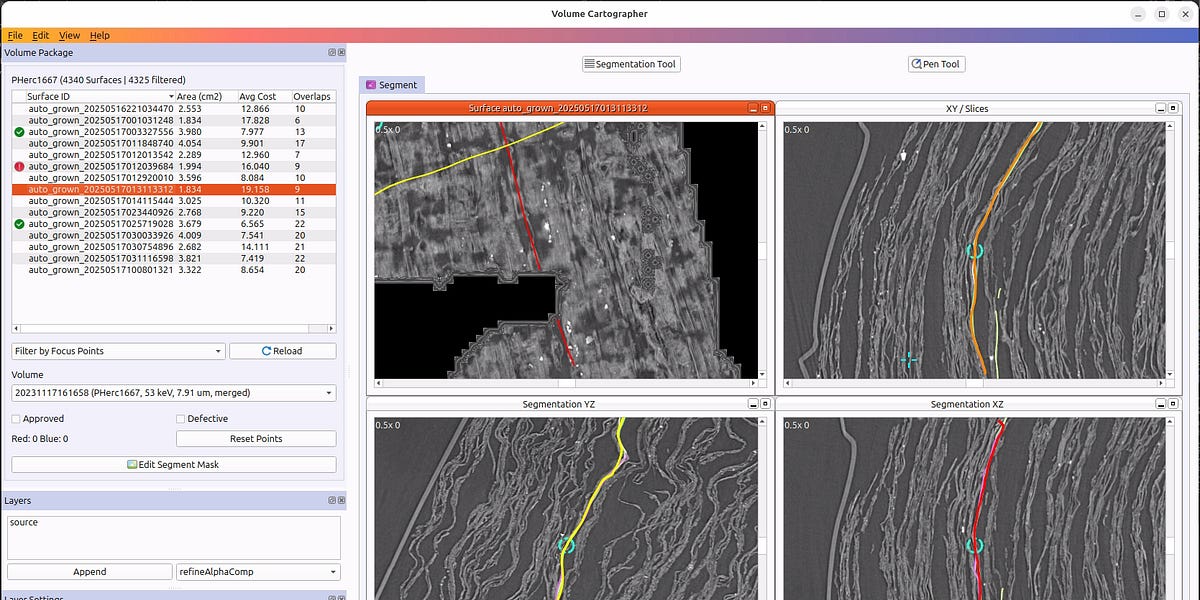Sort by Avg Cost column header
1200x600 pixels.
click(264, 96)
